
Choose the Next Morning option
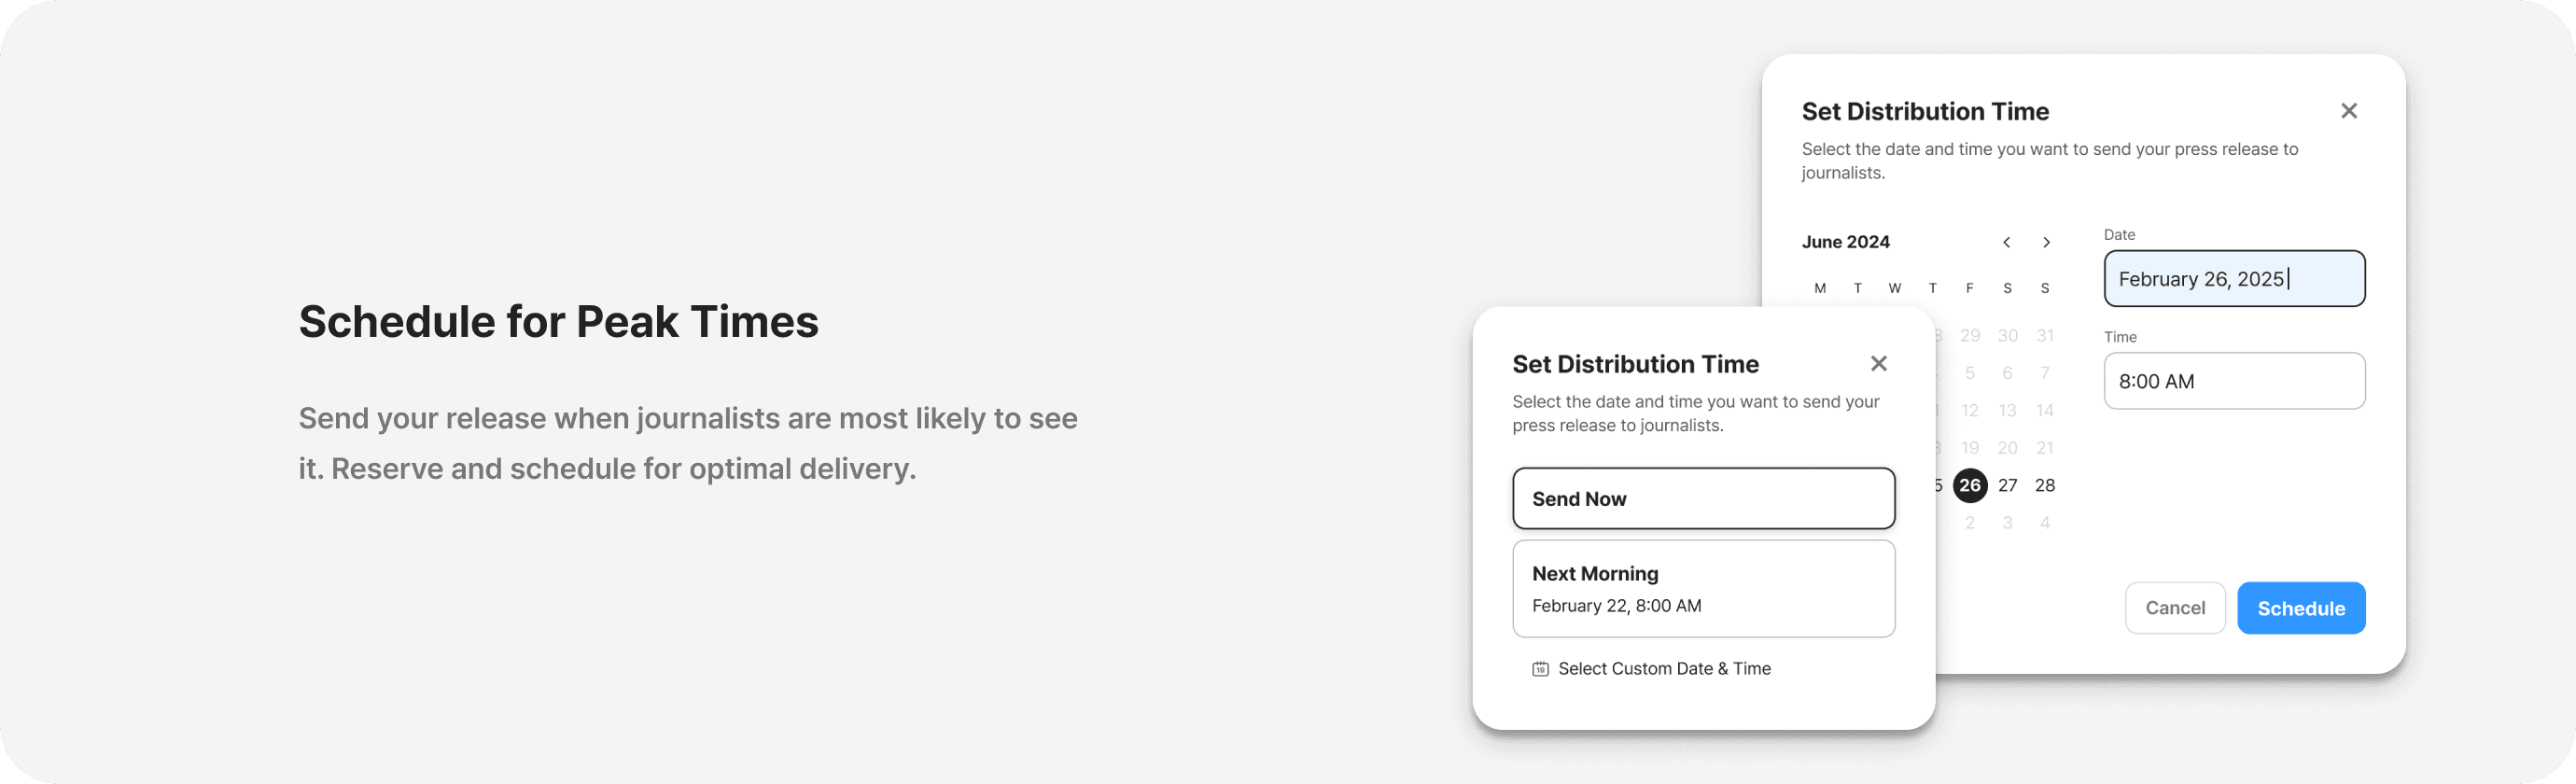click(1702, 588)
